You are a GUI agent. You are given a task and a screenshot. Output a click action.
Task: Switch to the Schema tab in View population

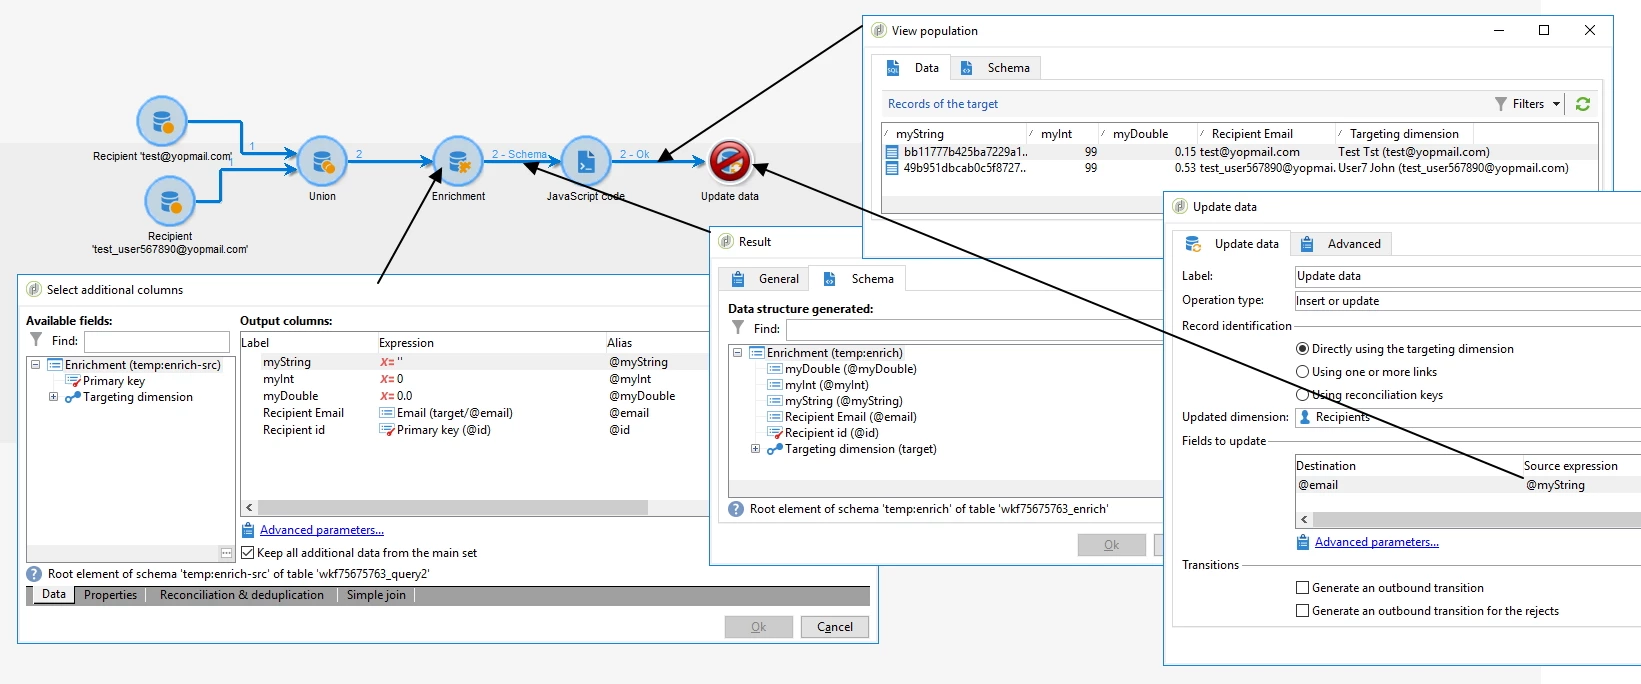995,68
